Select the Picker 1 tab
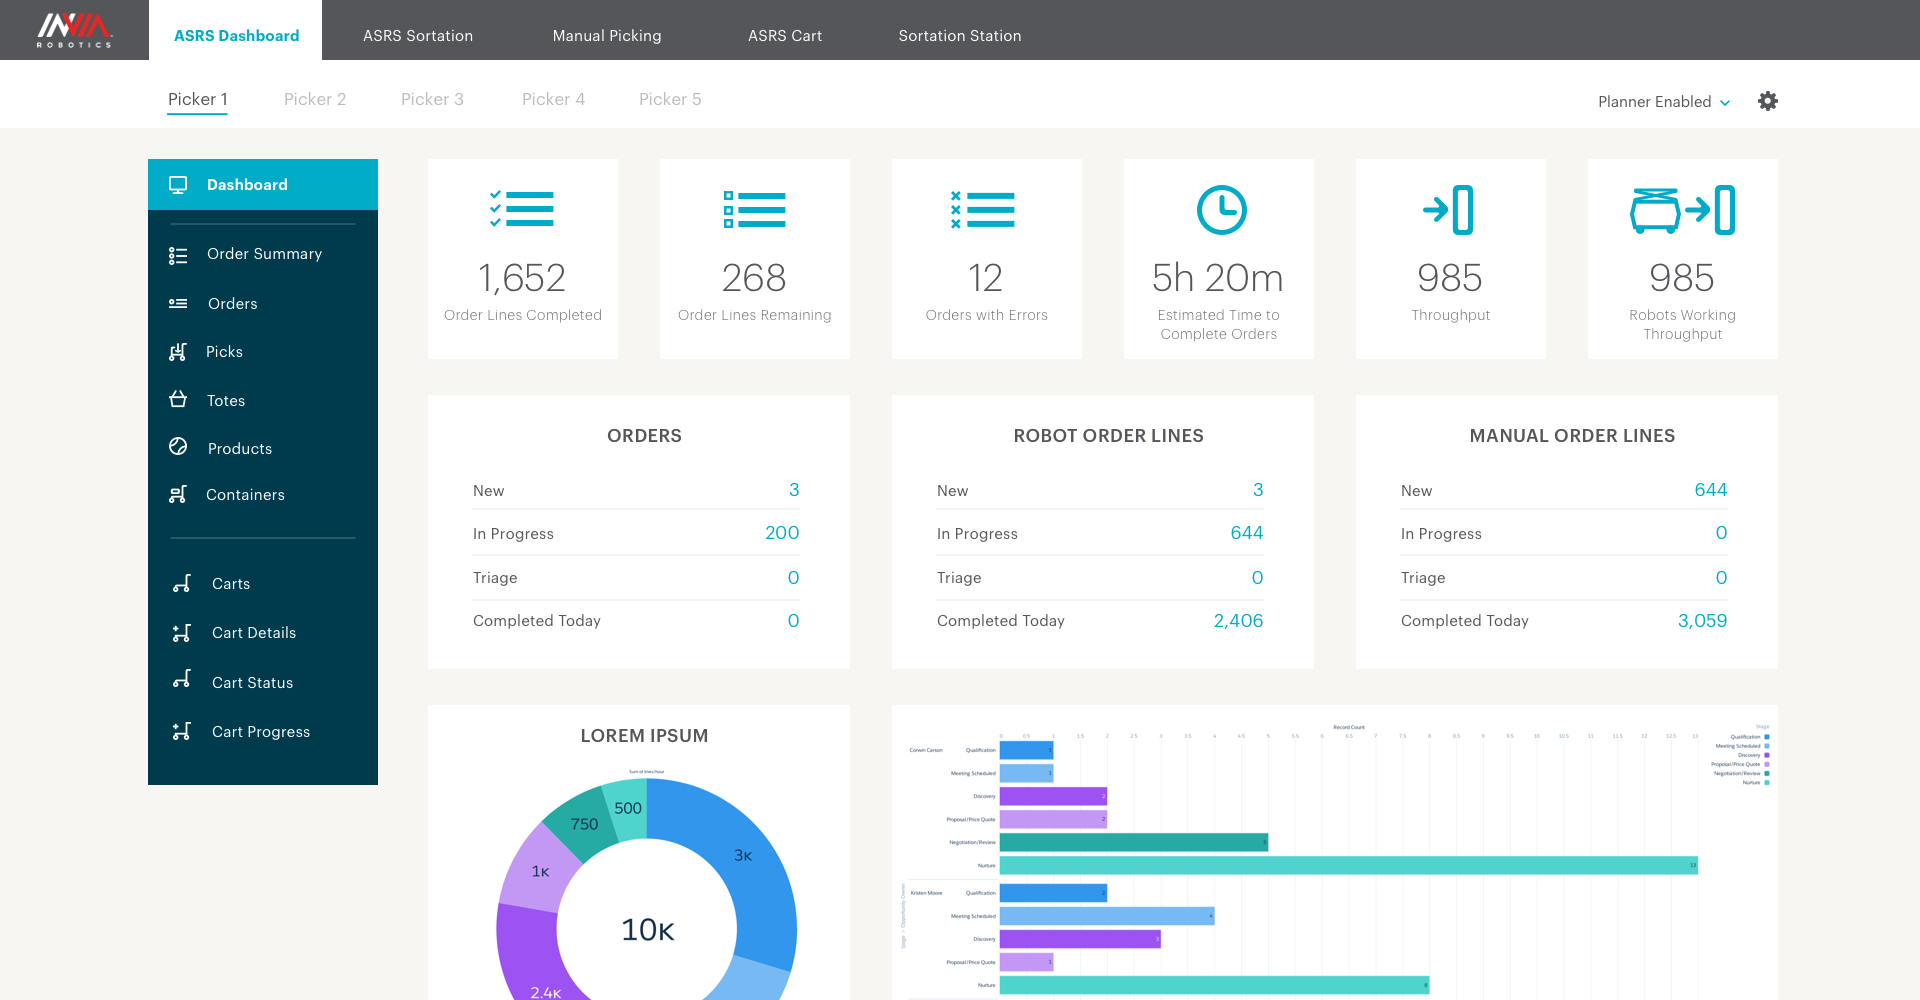1920x1000 pixels. click(197, 99)
